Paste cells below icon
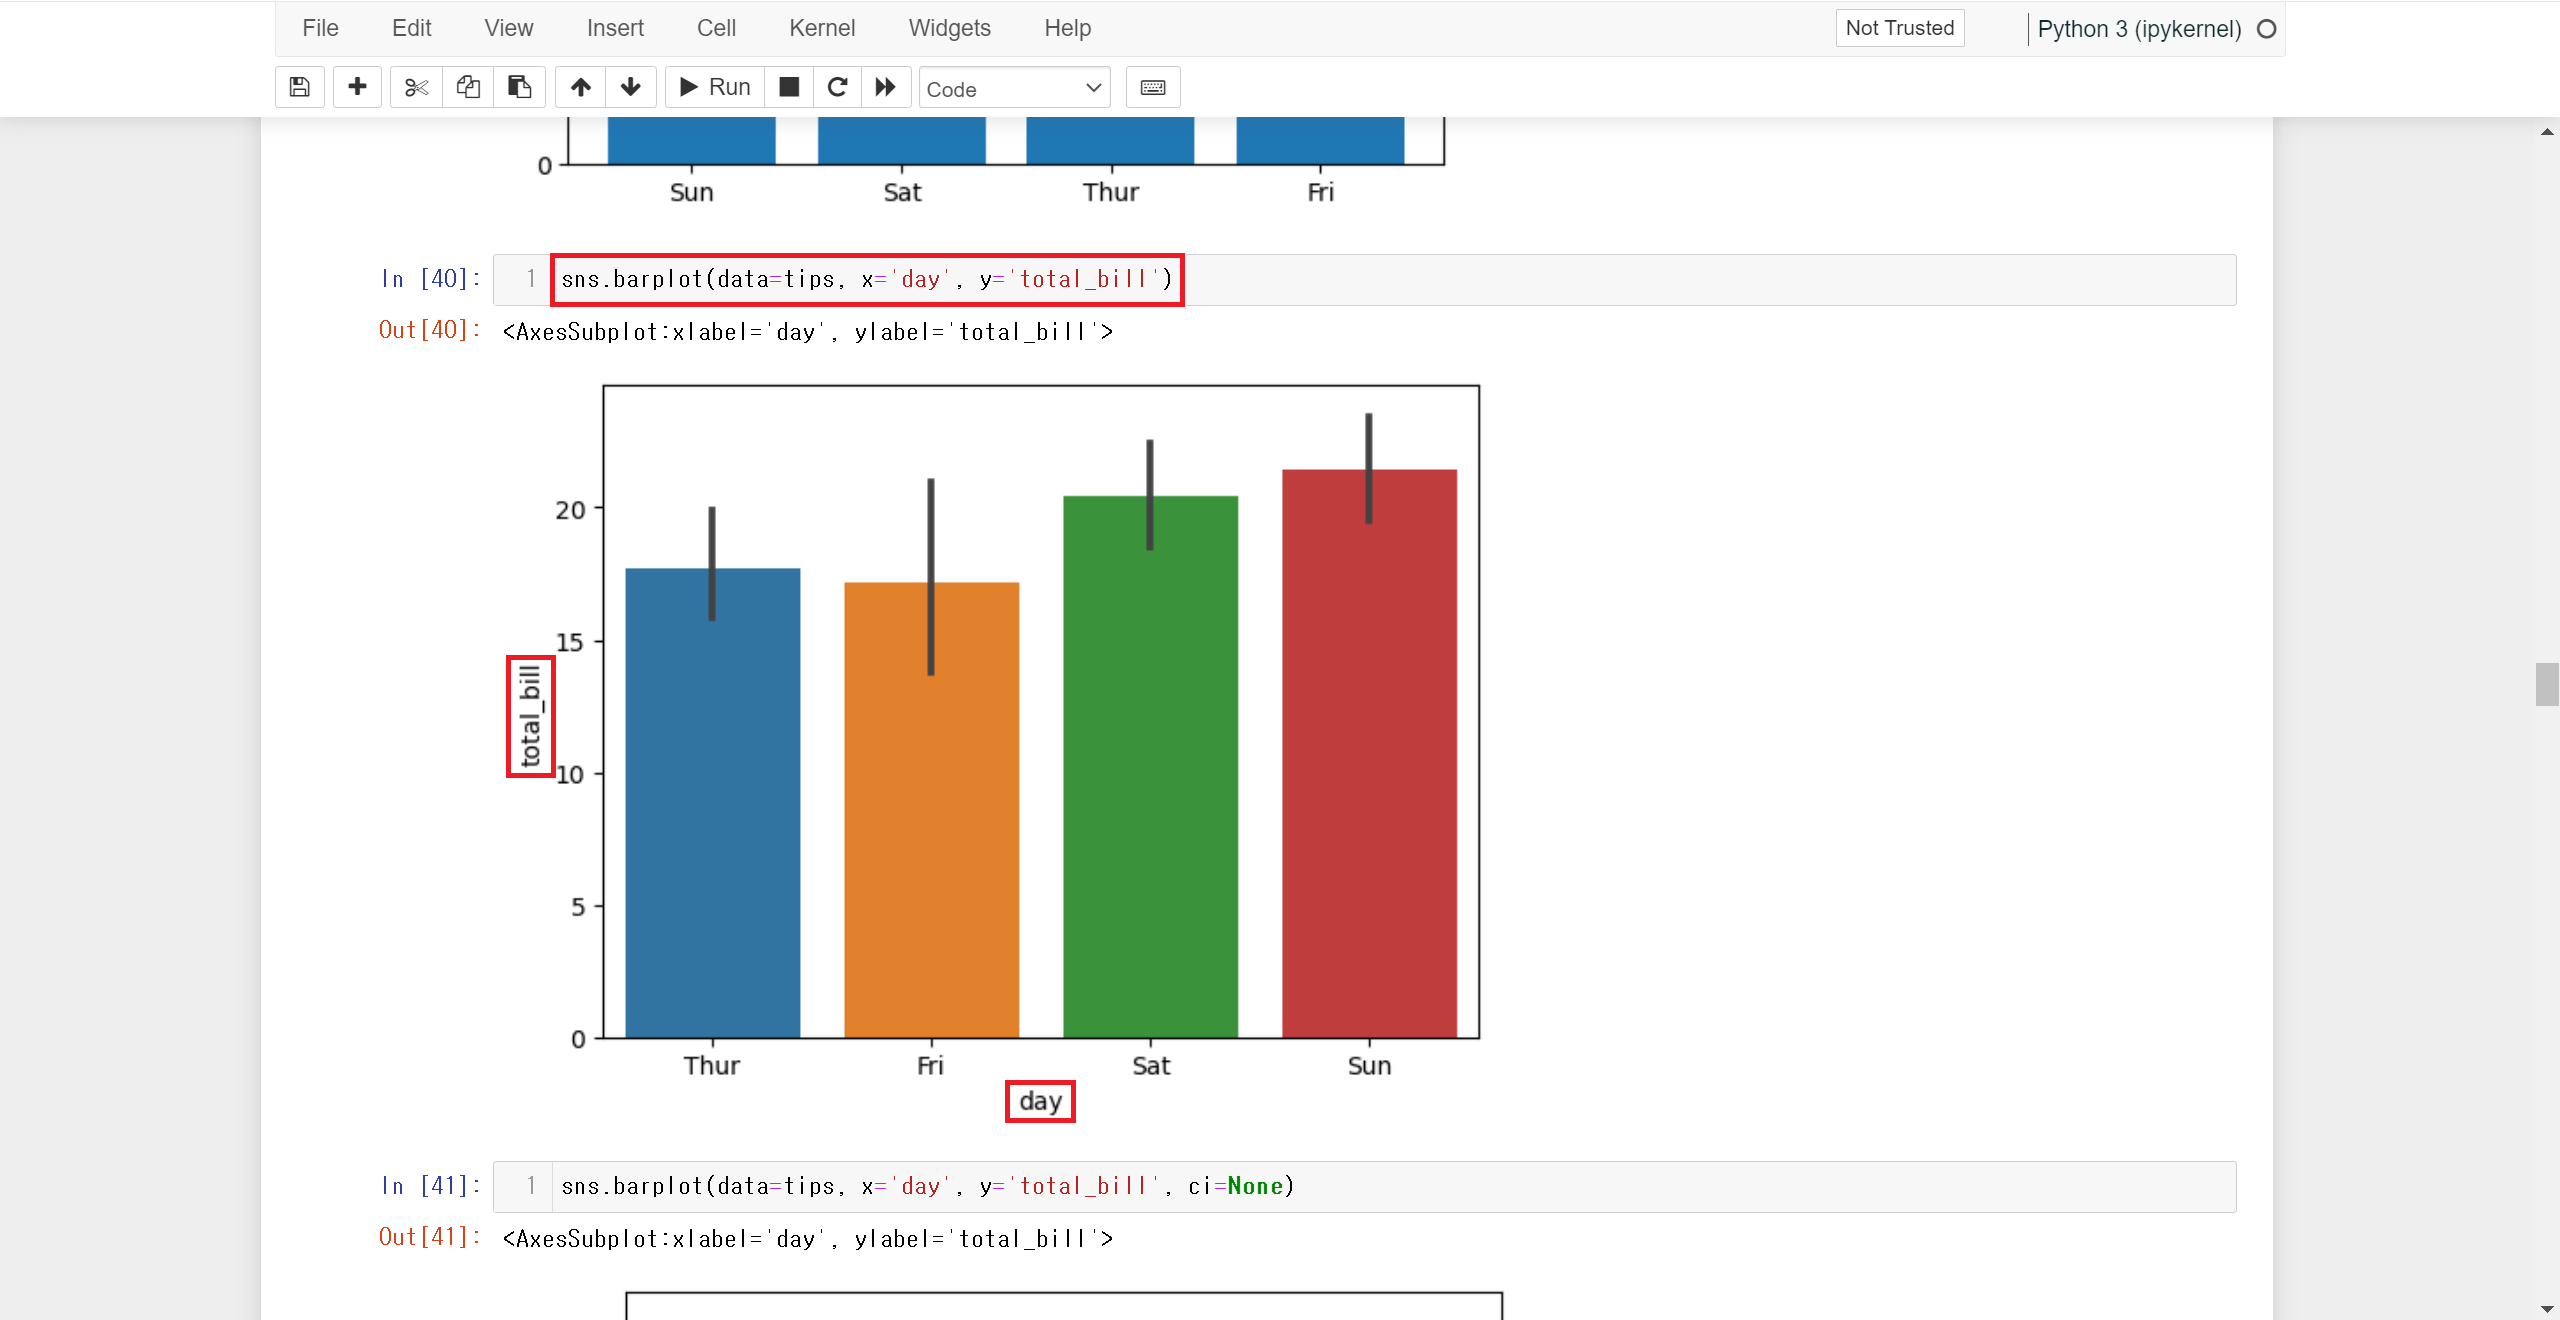This screenshot has width=2560, height=1320. coord(519,87)
